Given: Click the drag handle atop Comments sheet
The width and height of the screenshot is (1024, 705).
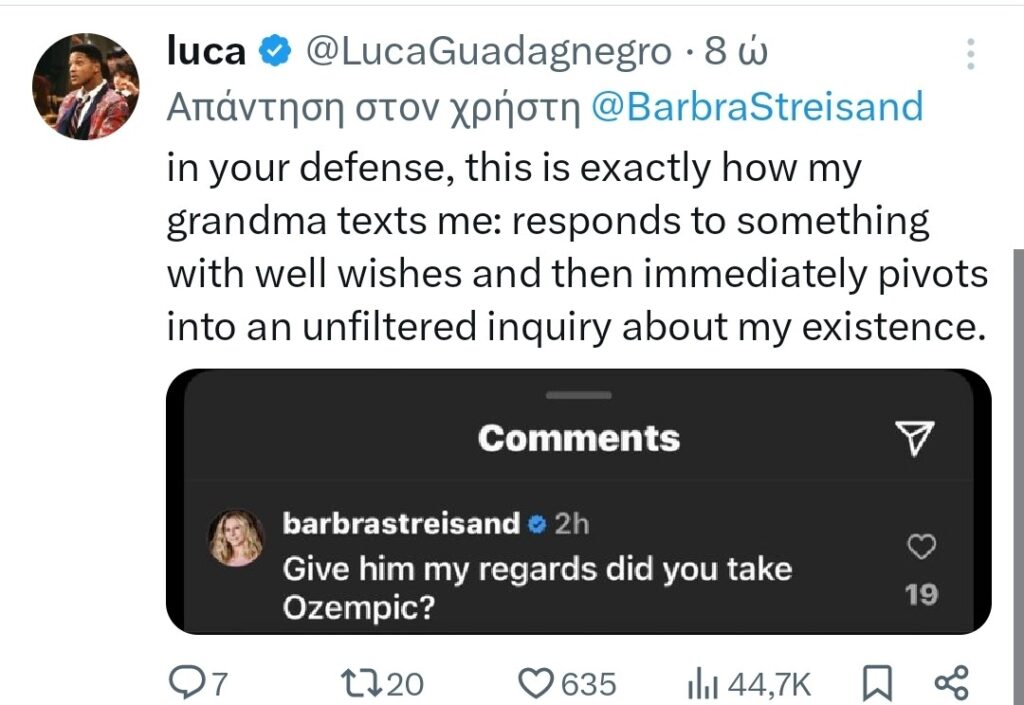Looking at the screenshot, I should [579, 395].
